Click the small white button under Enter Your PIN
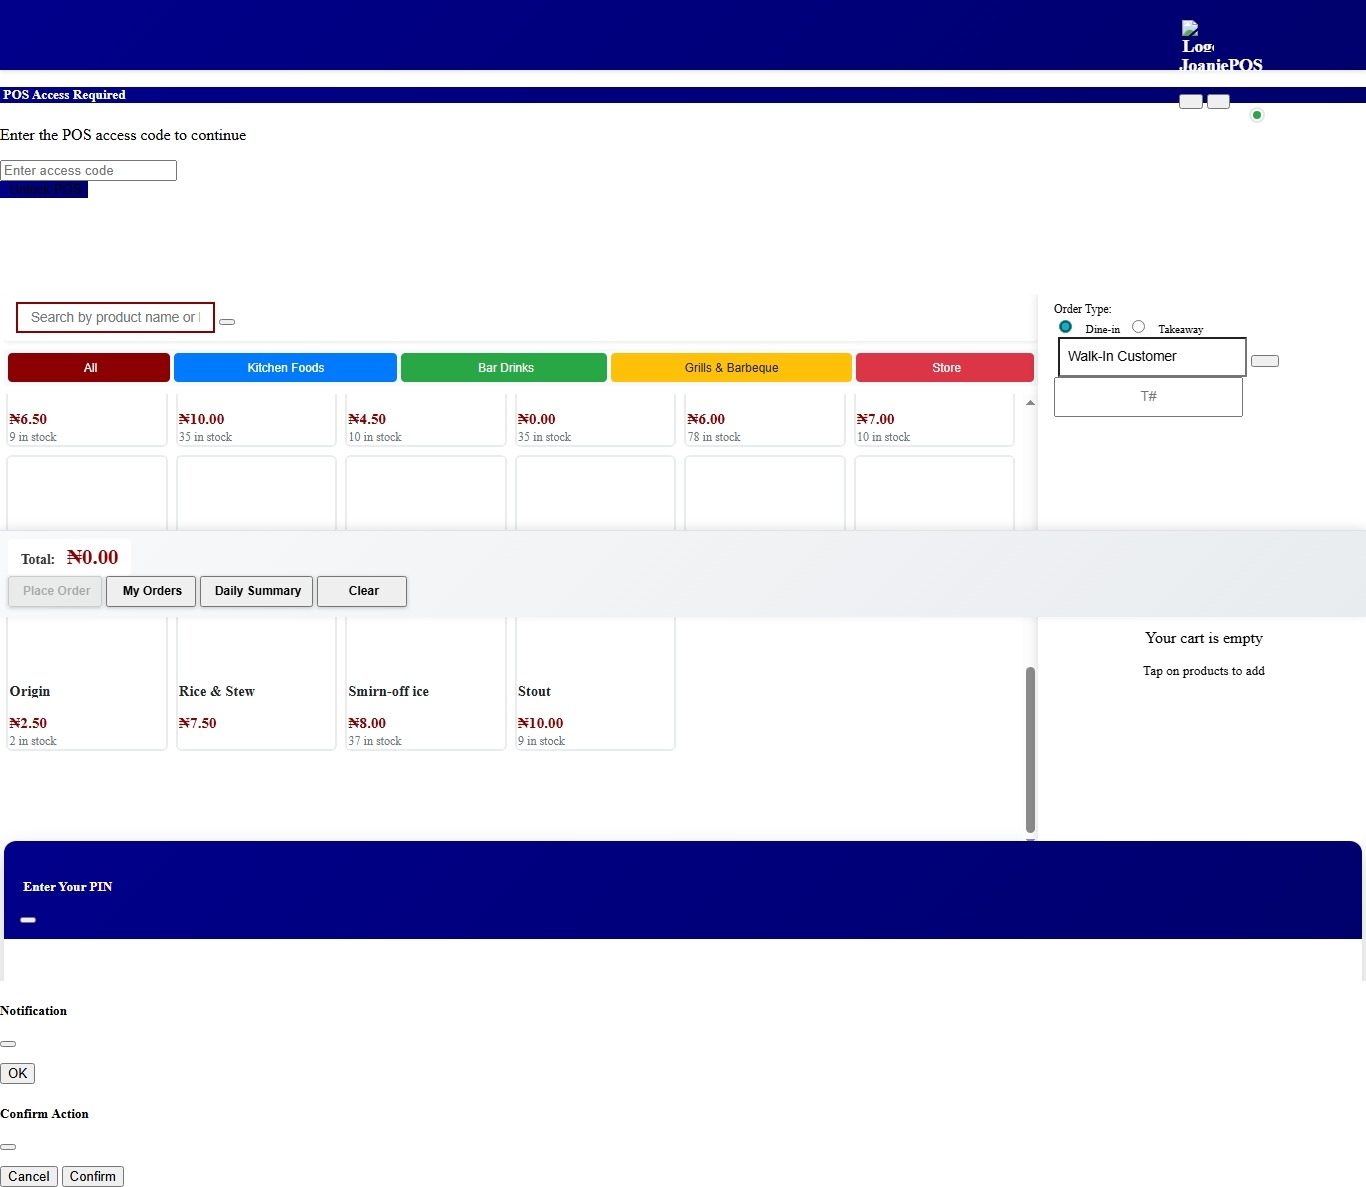Viewport: 1366px width, 1187px height. point(28,920)
